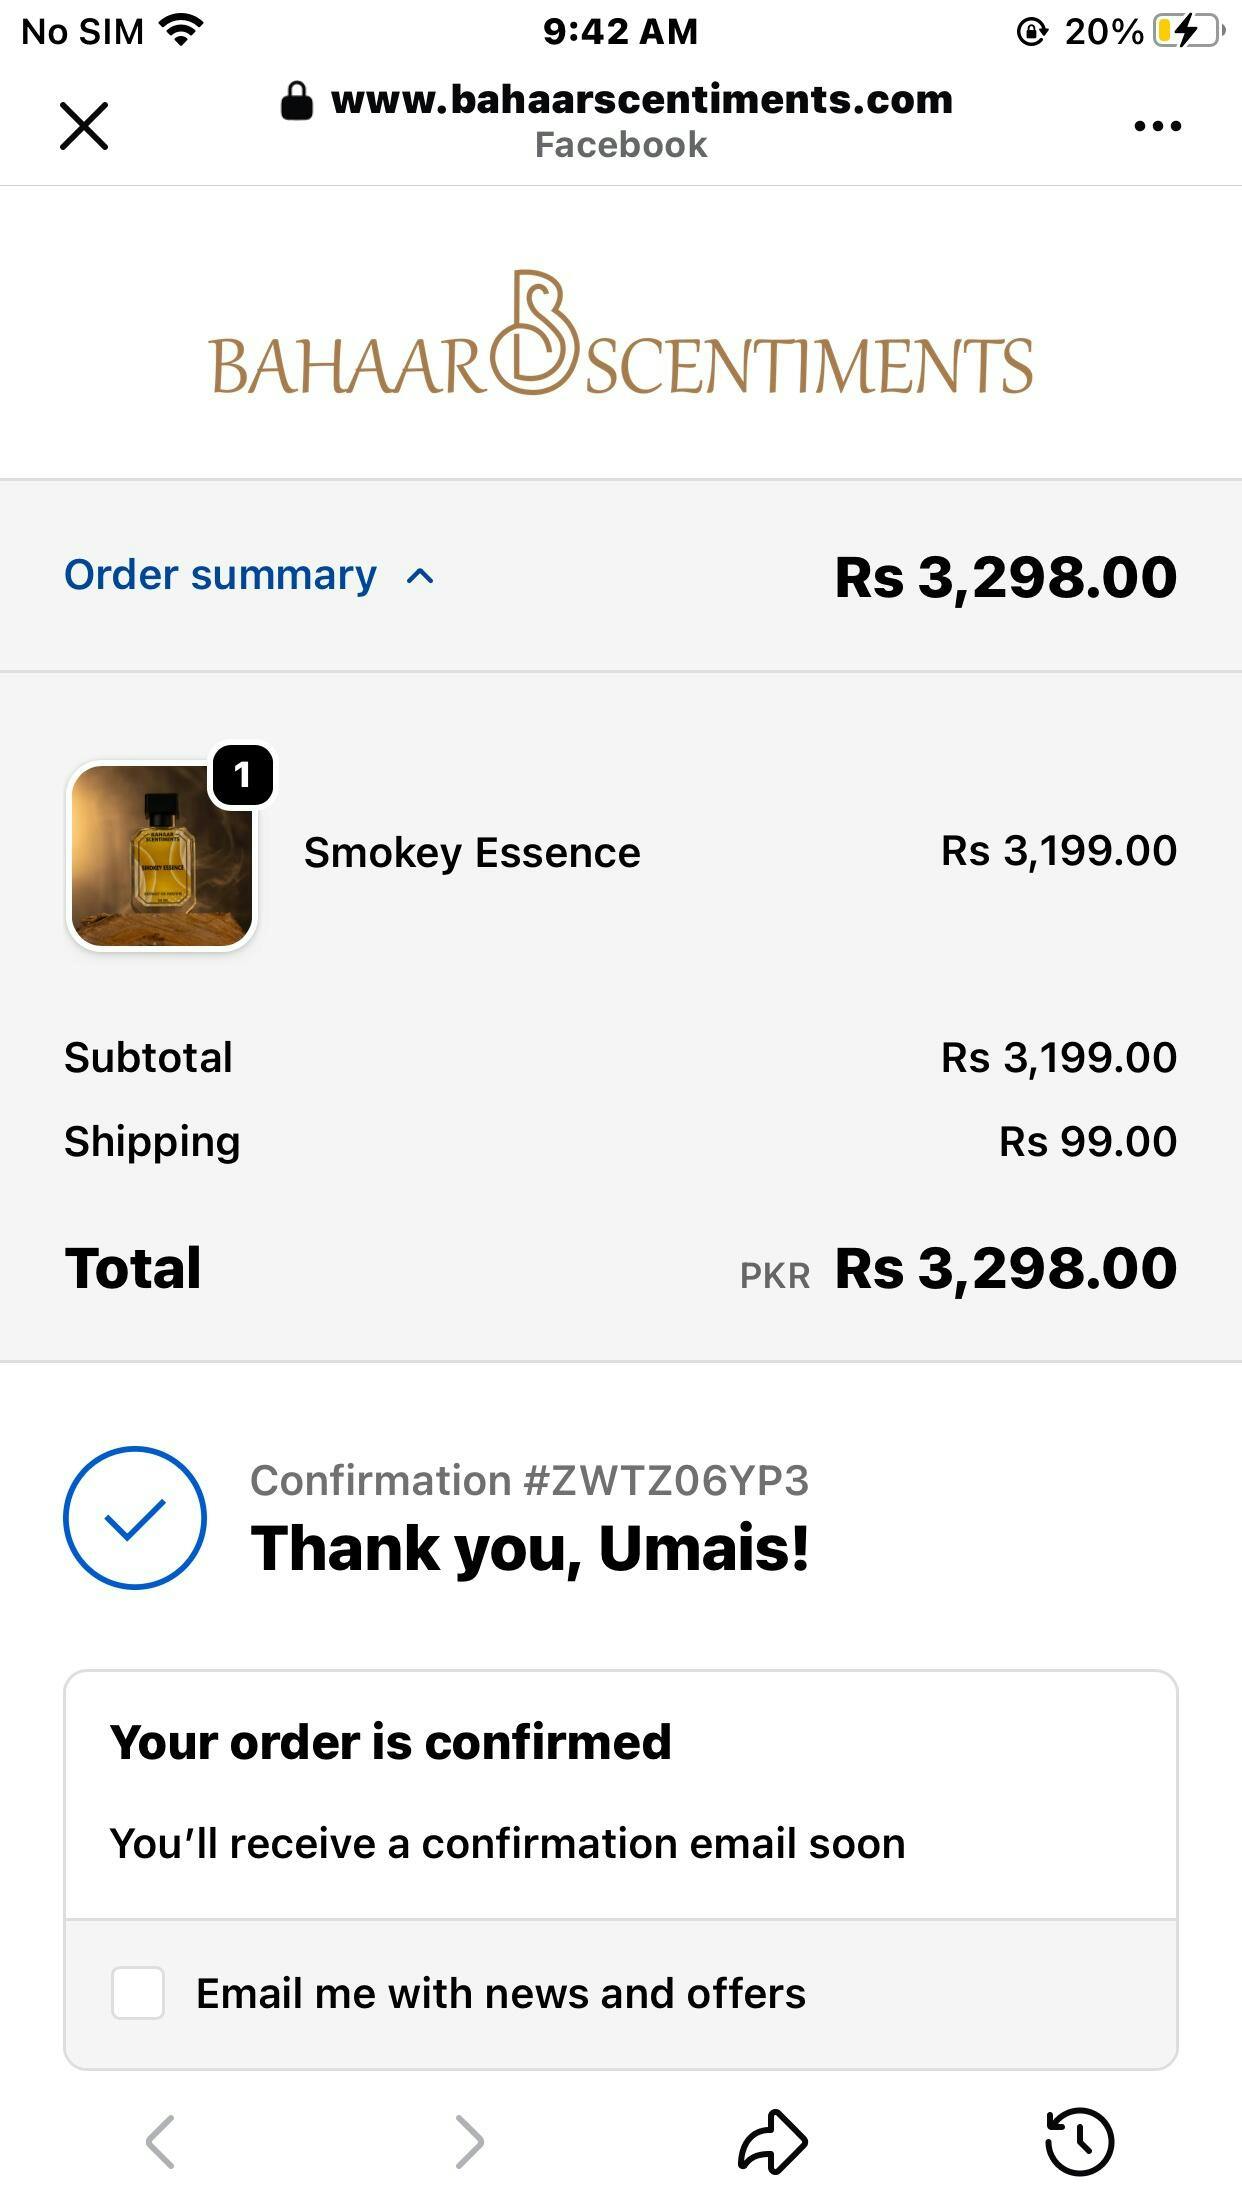Tap the Rs 3,298.00 total in summary header
1242x2208 pixels.
pyautogui.click(x=1005, y=577)
